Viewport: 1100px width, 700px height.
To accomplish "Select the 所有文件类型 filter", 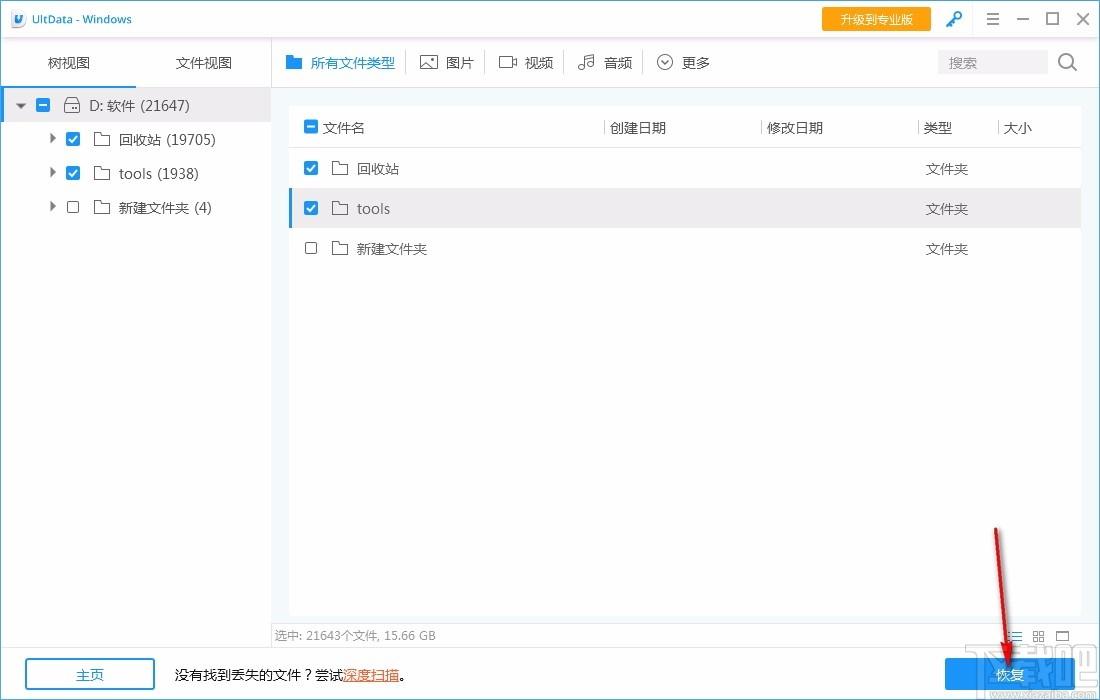I will (340, 63).
